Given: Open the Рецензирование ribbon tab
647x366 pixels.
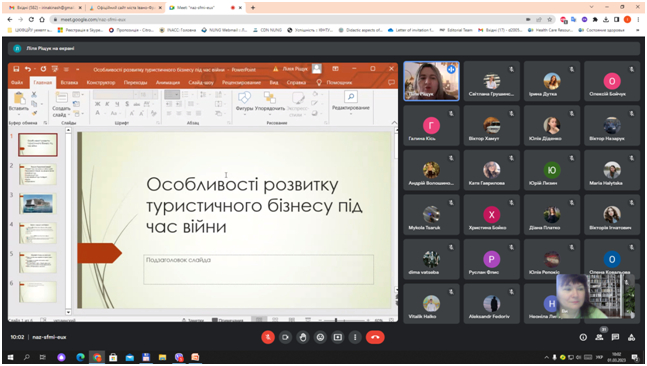Looking at the screenshot, I should click(241, 83).
